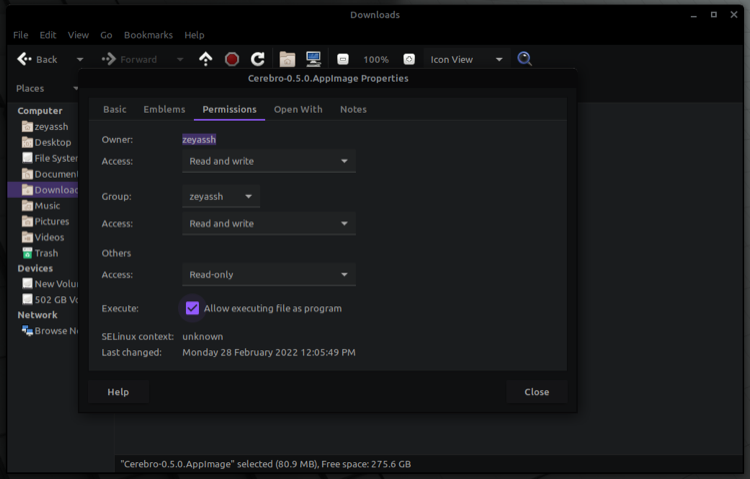Screen dimensions: 750x479
Task: Click the Last changed date text
Action: (x=269, y=352)
